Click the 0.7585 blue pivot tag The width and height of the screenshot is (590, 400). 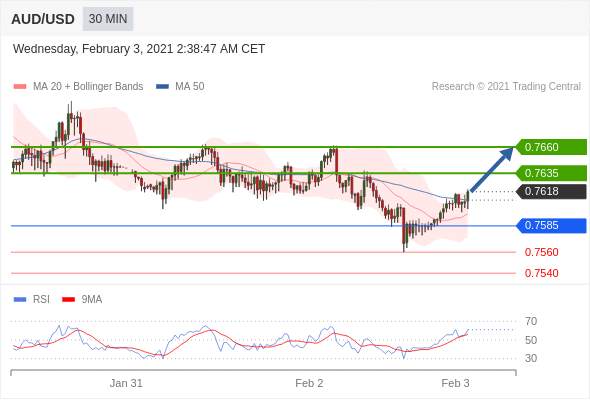click(551, 225)
